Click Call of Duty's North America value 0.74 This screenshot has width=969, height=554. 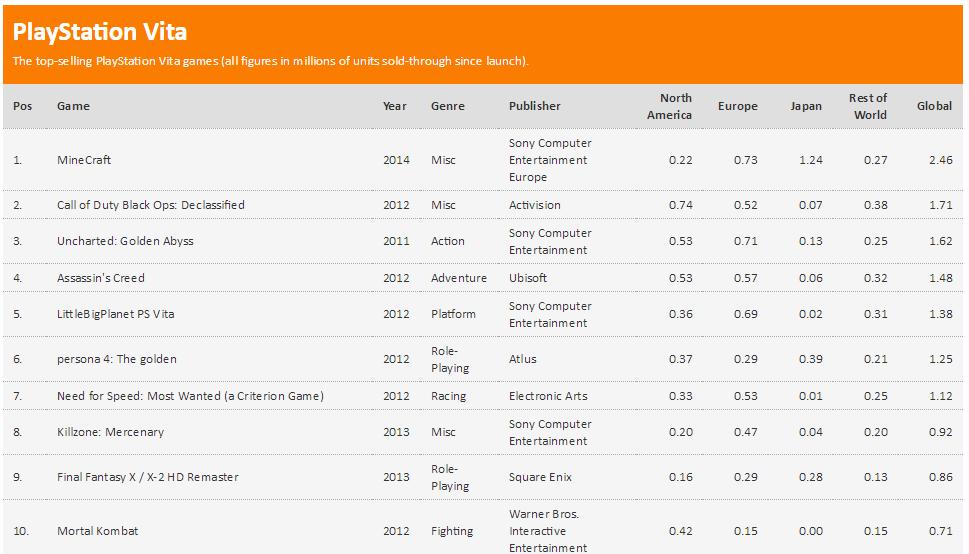(680, 205)
